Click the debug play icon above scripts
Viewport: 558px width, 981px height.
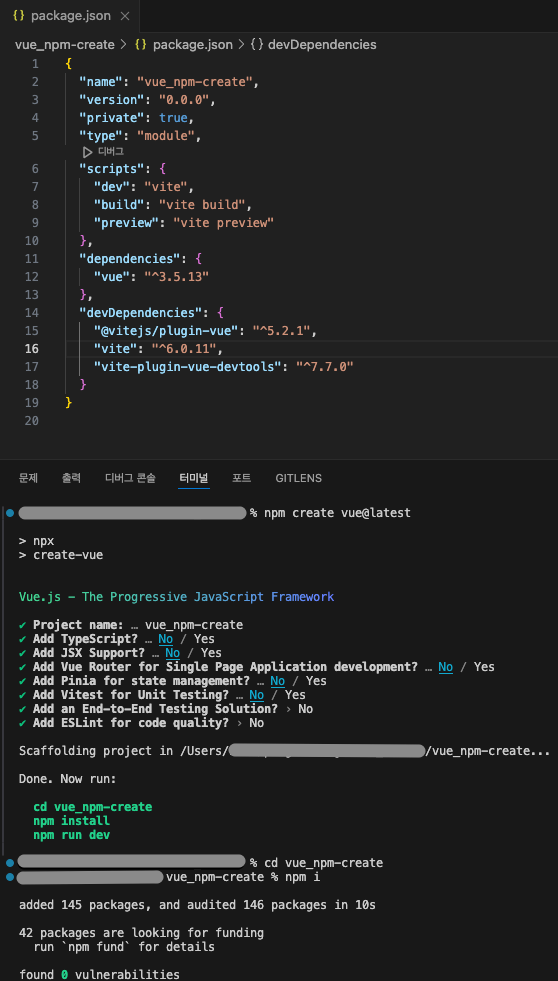pos(88,152)
